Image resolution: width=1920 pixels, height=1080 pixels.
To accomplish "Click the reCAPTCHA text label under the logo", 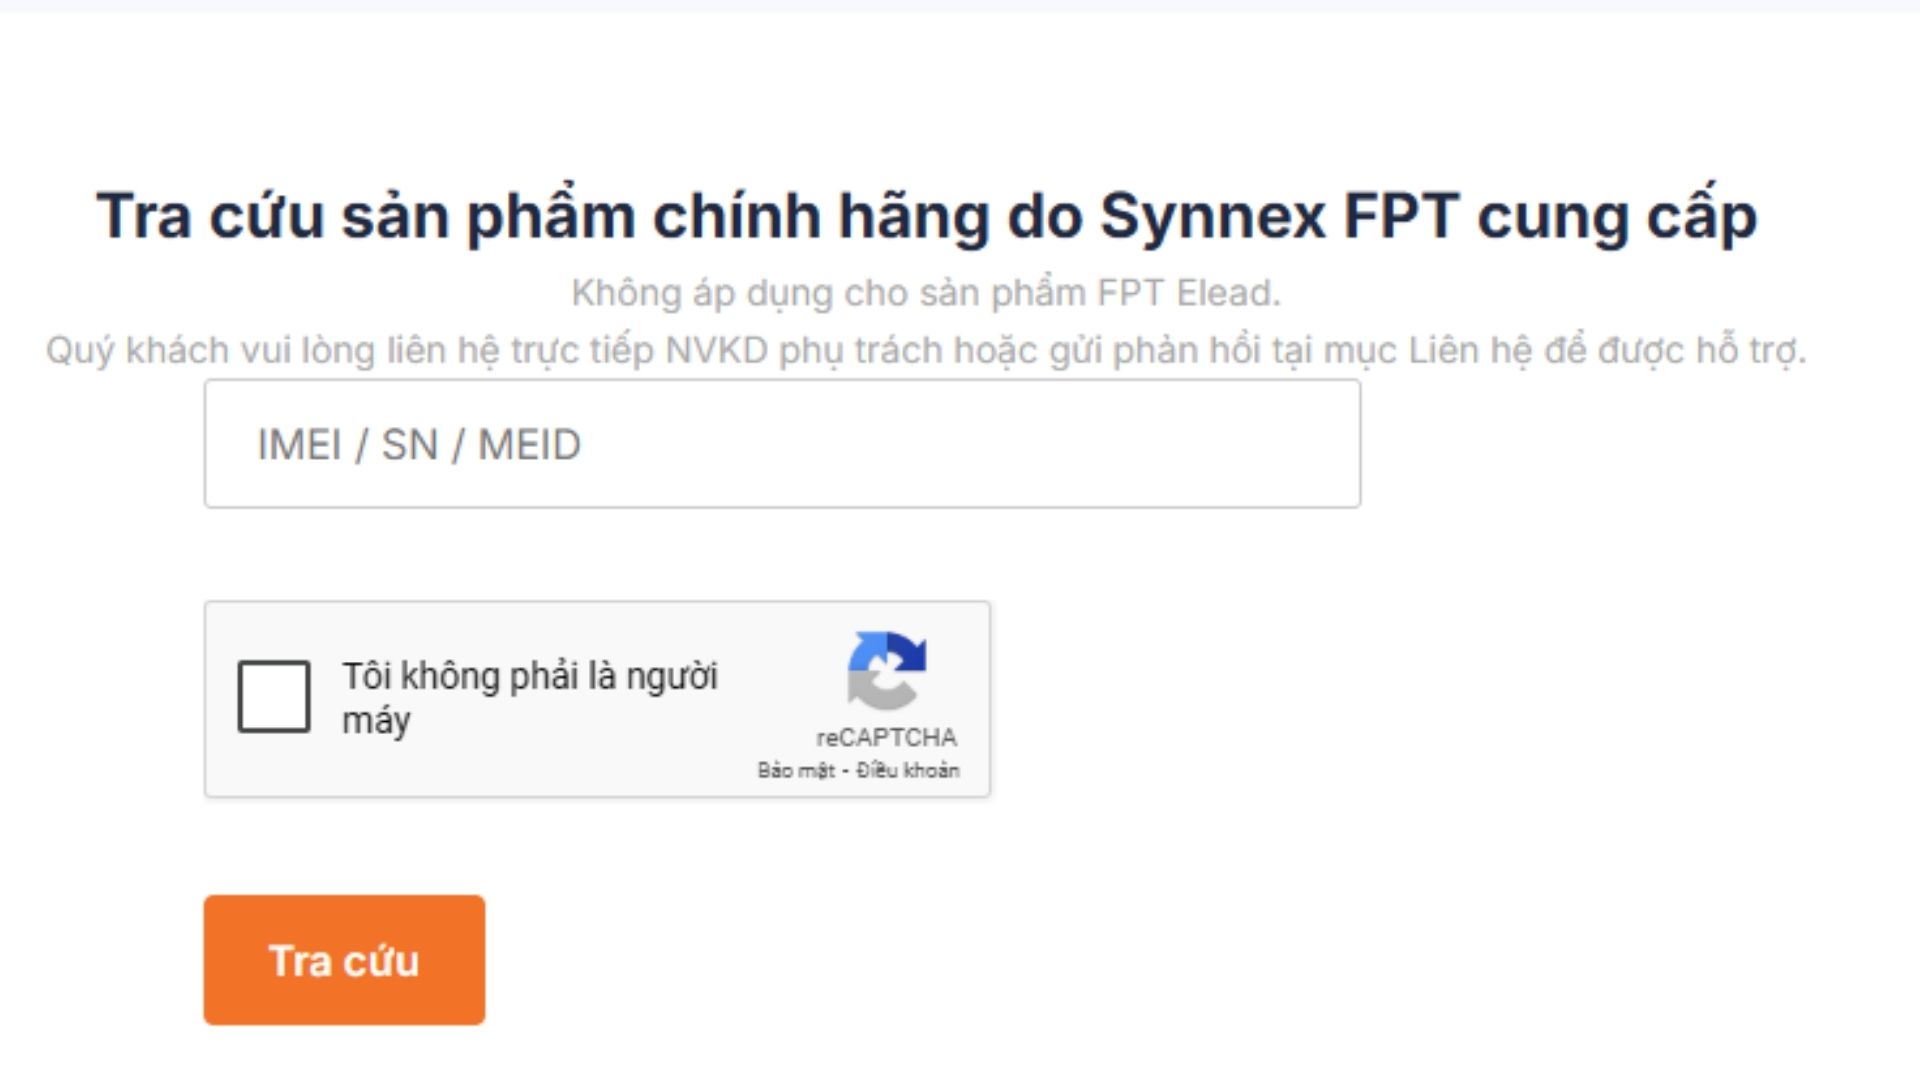I will coord(886,738).
